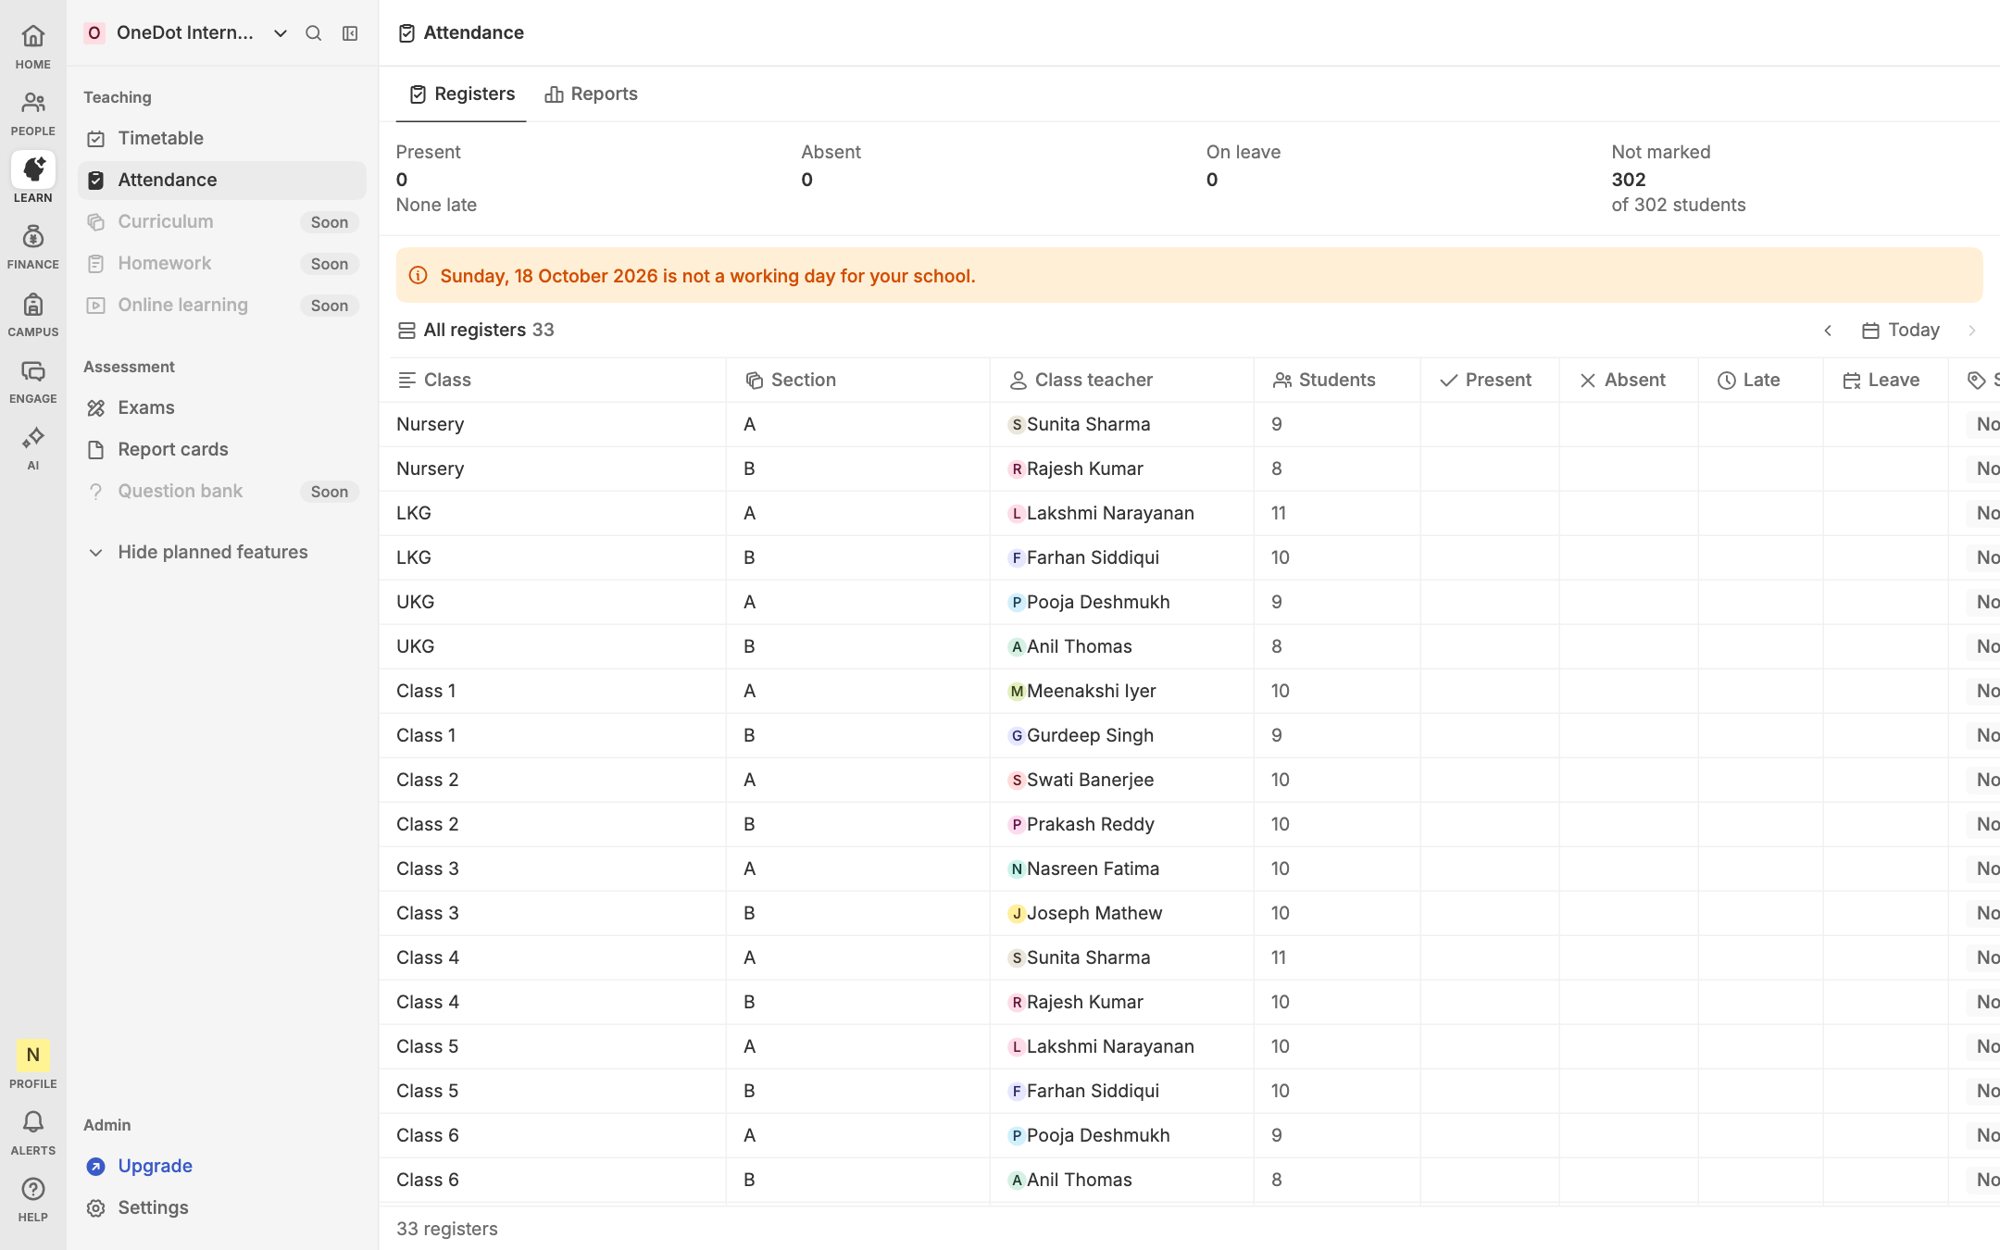Screen dimensions: 2000x1250
Task: Click the Late column header
Action: [x=1760, y=380]
